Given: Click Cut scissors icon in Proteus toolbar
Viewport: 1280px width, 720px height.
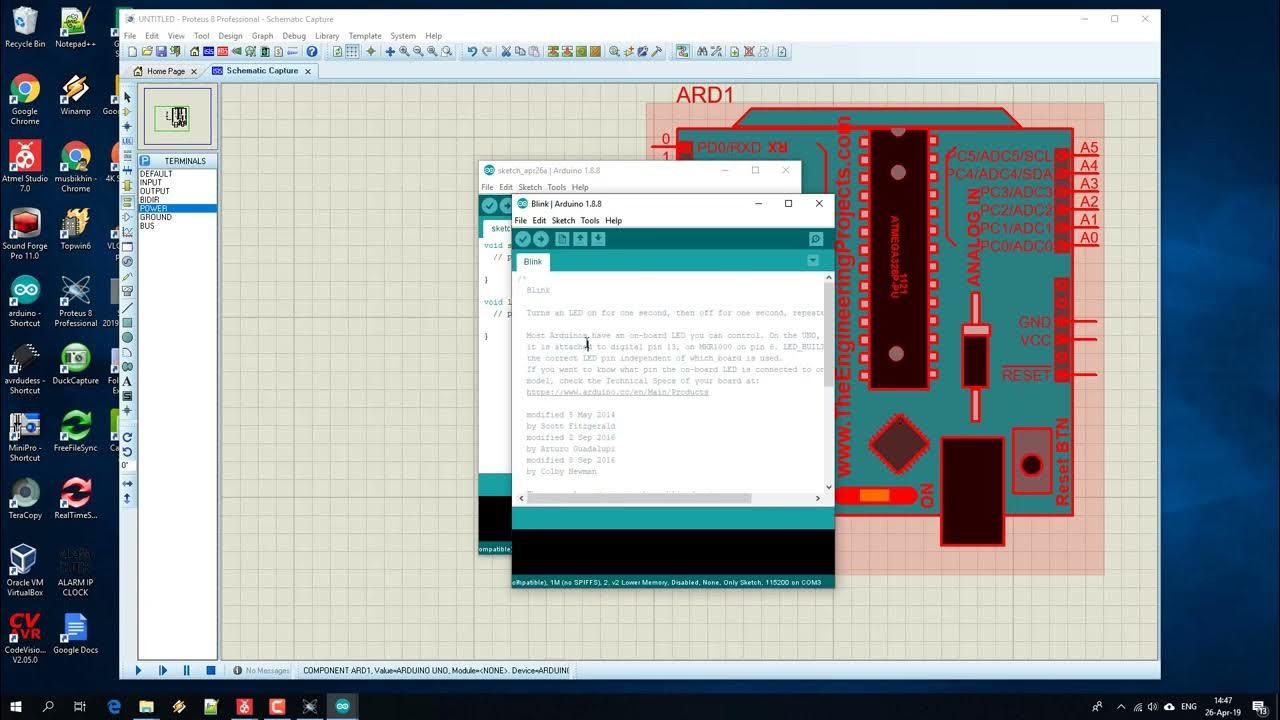Looking at the screenshot, I should tap(505, 51).
